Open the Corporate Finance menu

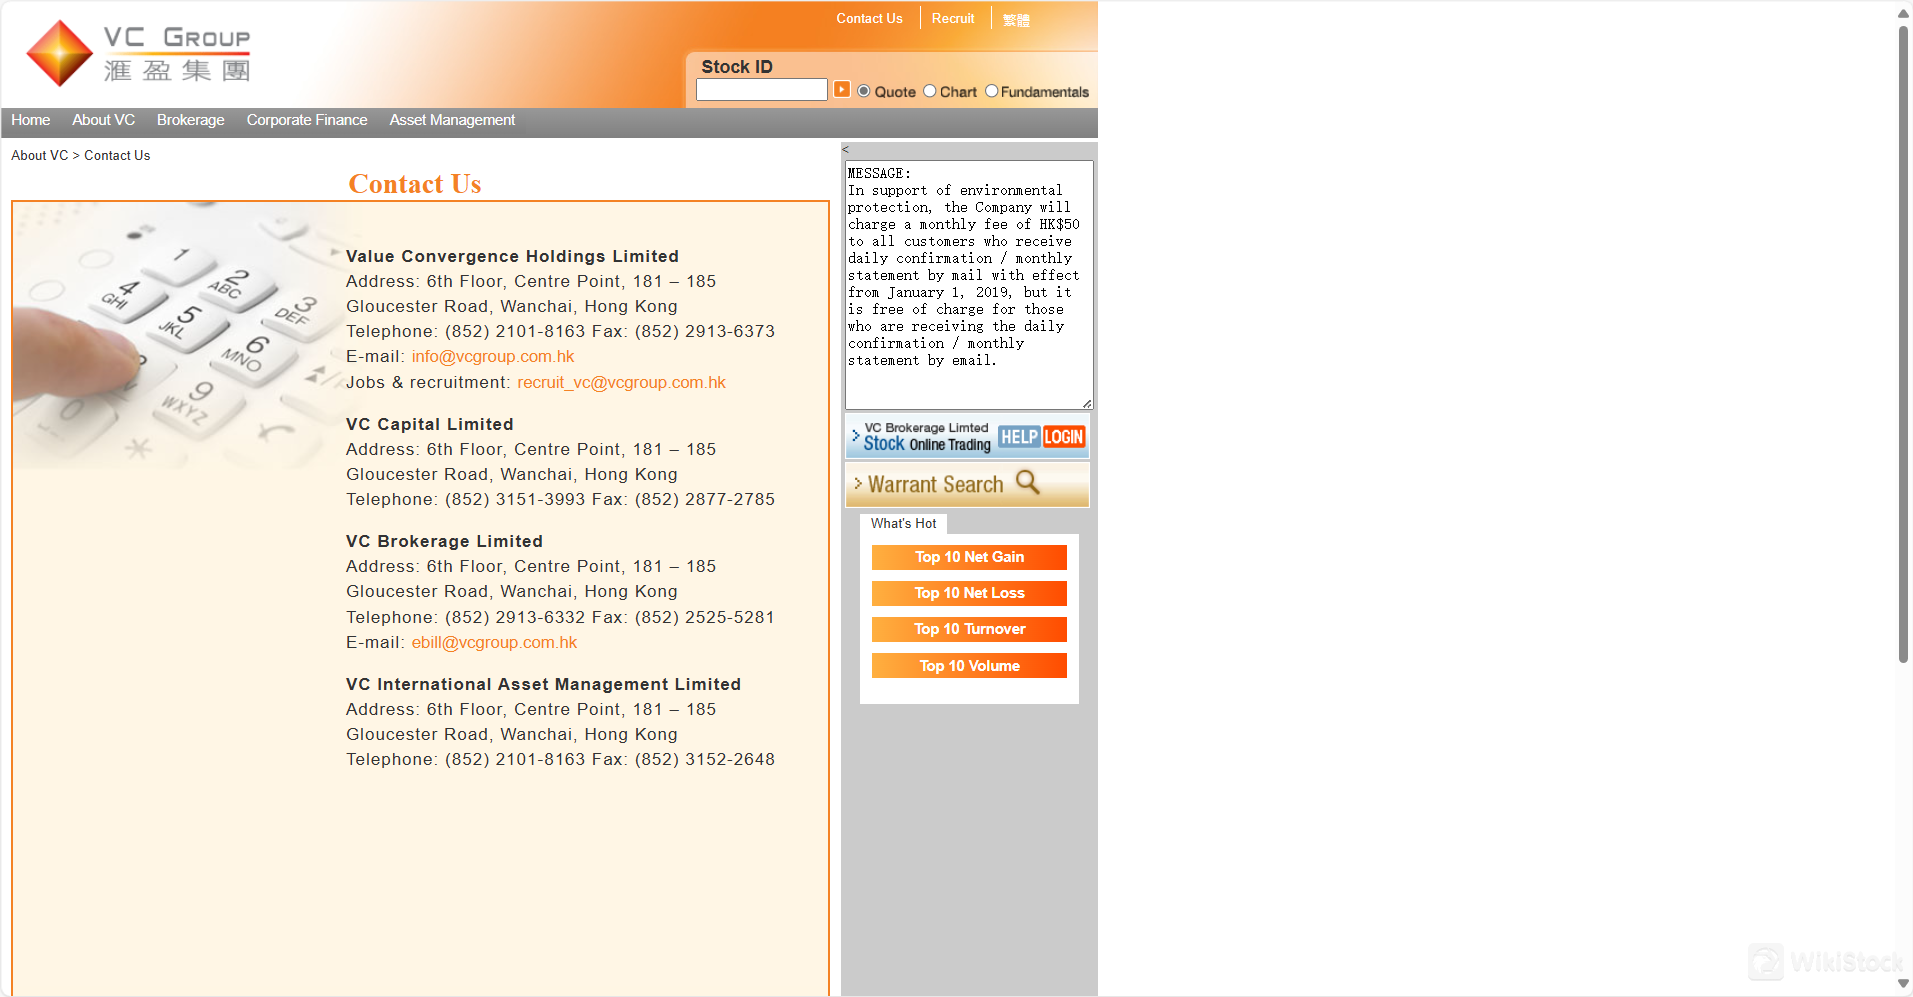click(x=307, y=120)
